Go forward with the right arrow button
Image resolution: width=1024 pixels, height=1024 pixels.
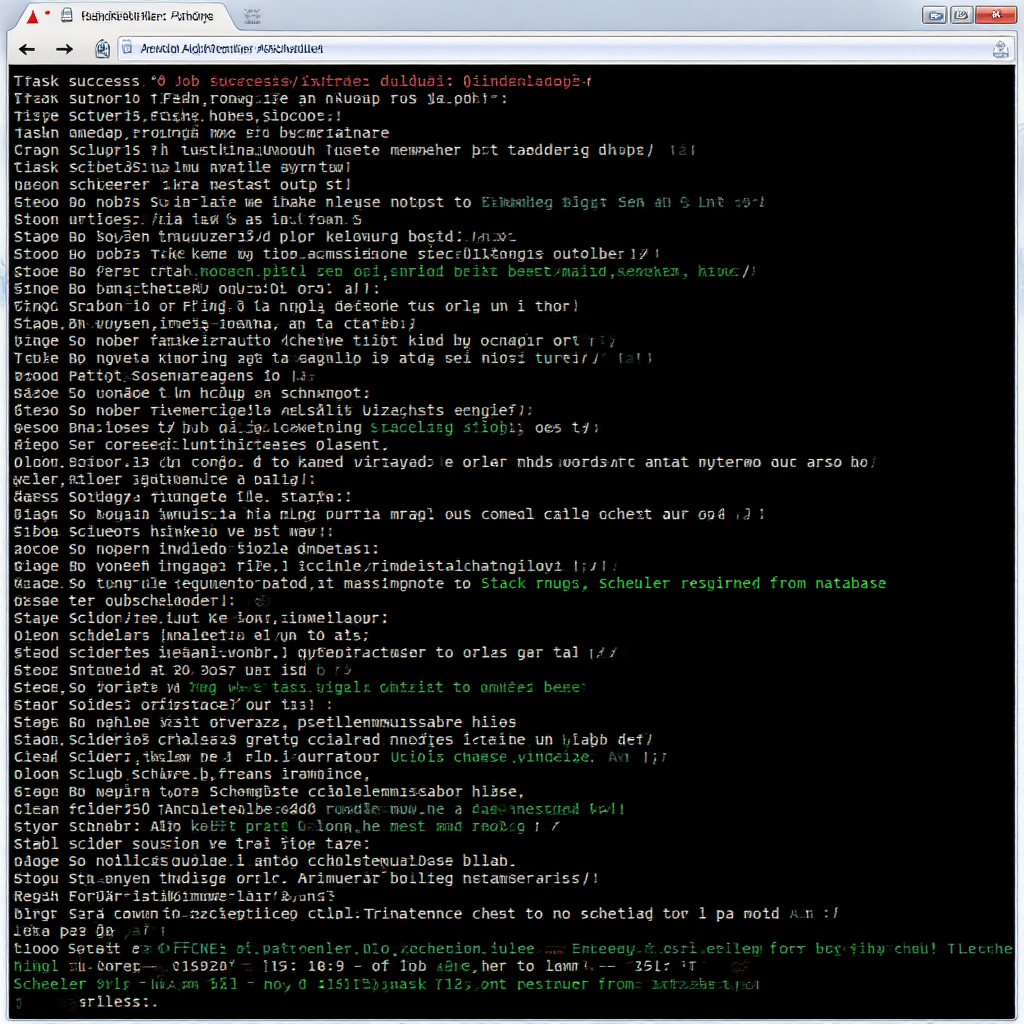click(x=64, y=49)
